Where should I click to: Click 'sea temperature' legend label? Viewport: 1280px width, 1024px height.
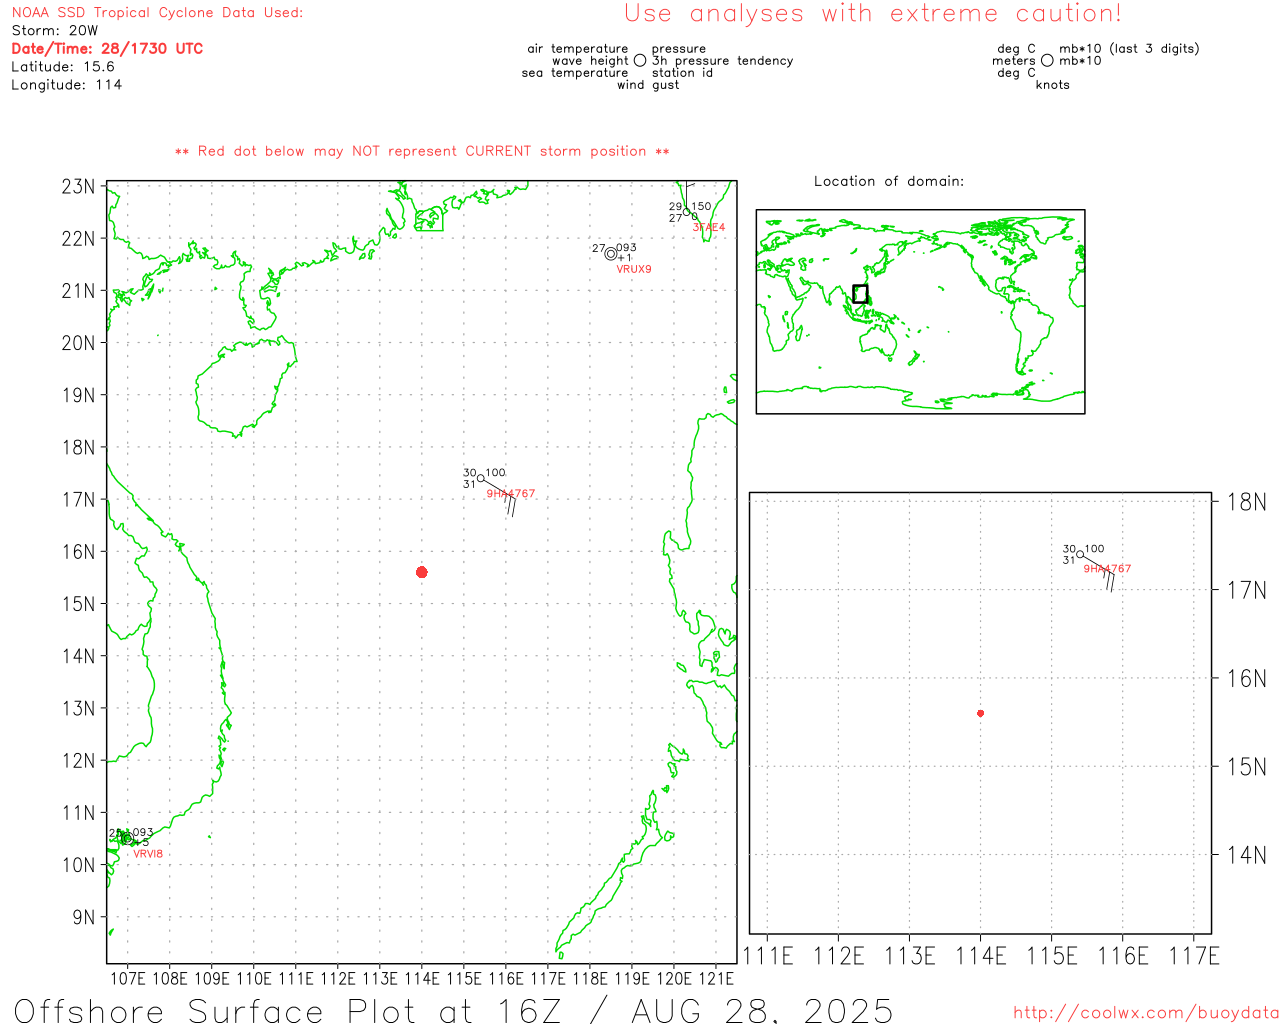(x=575, y=73)
